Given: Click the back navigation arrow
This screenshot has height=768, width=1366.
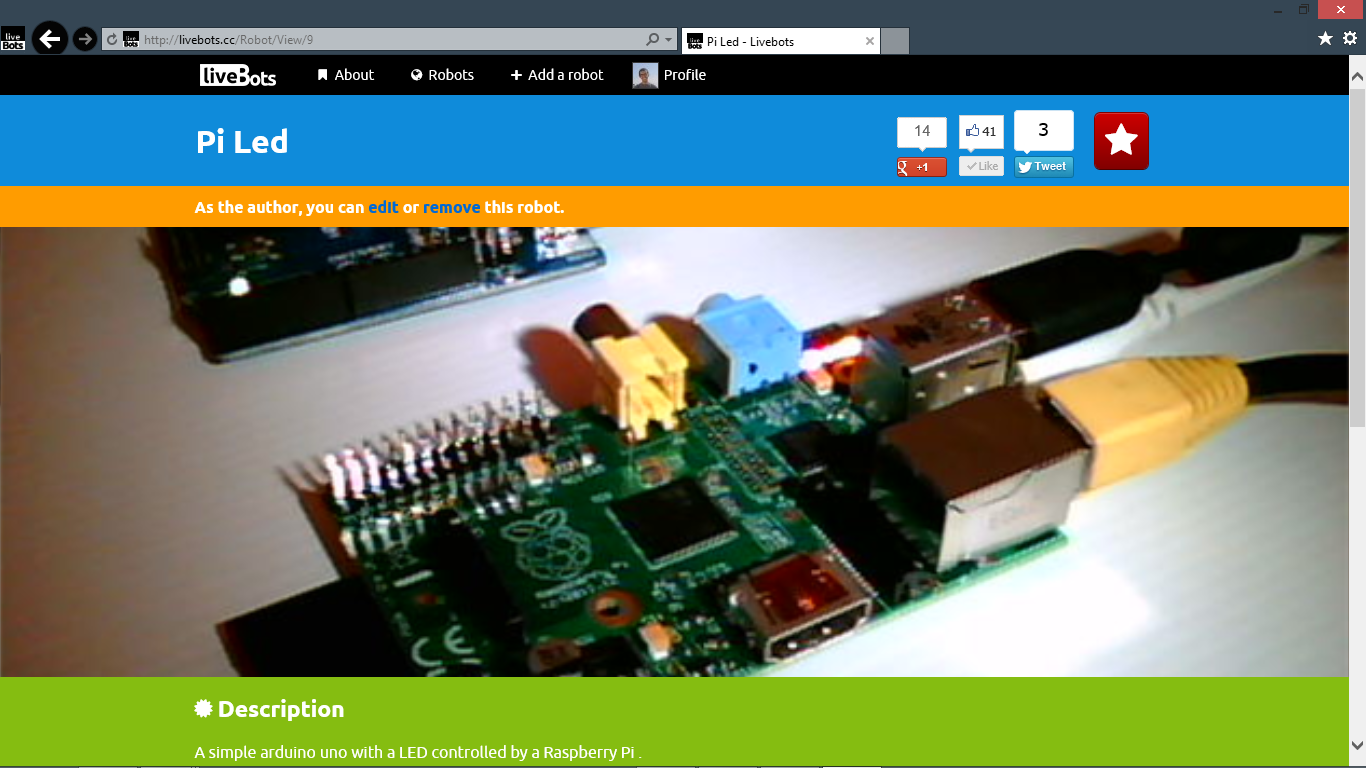Looking at the screenshot, I should (x=49, y=39).
